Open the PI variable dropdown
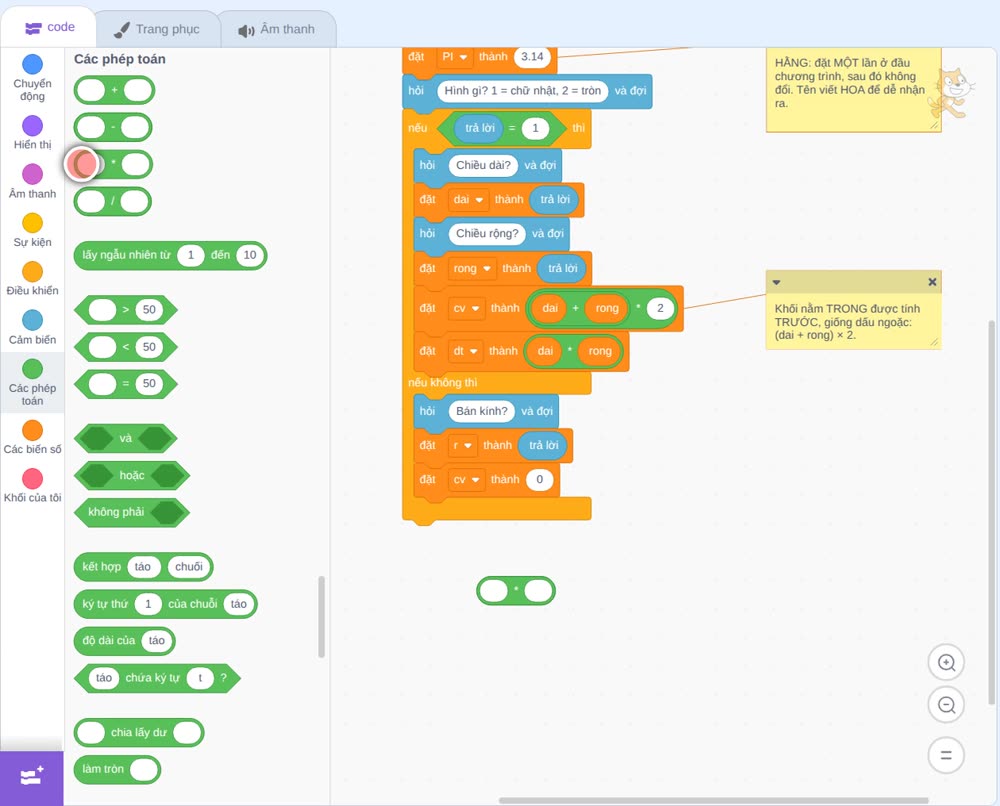 tap(455, 57)
